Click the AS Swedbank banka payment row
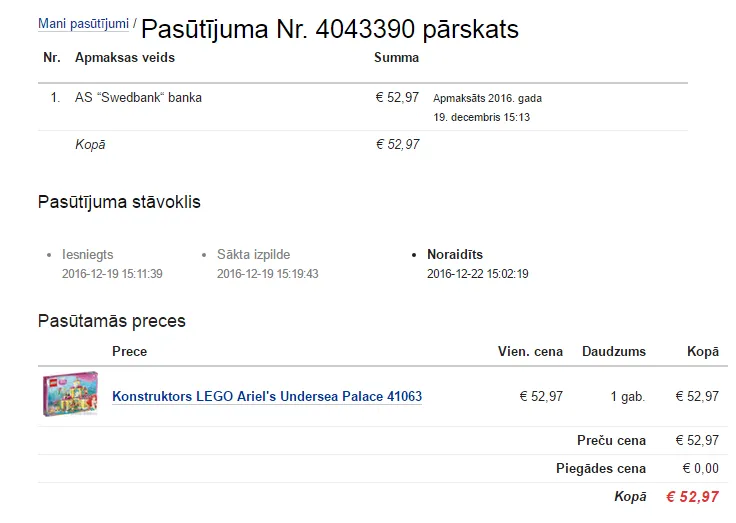This screenshot has width=736, height=523. (363, 107)
